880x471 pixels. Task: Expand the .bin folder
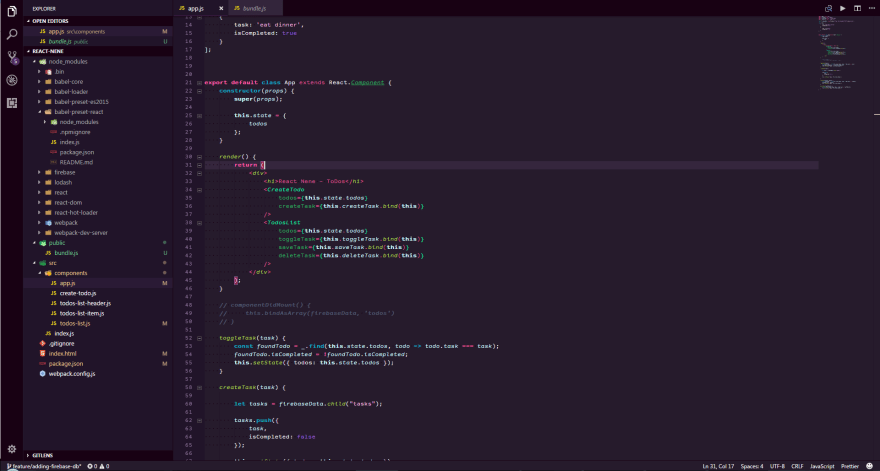coord(98,71)
